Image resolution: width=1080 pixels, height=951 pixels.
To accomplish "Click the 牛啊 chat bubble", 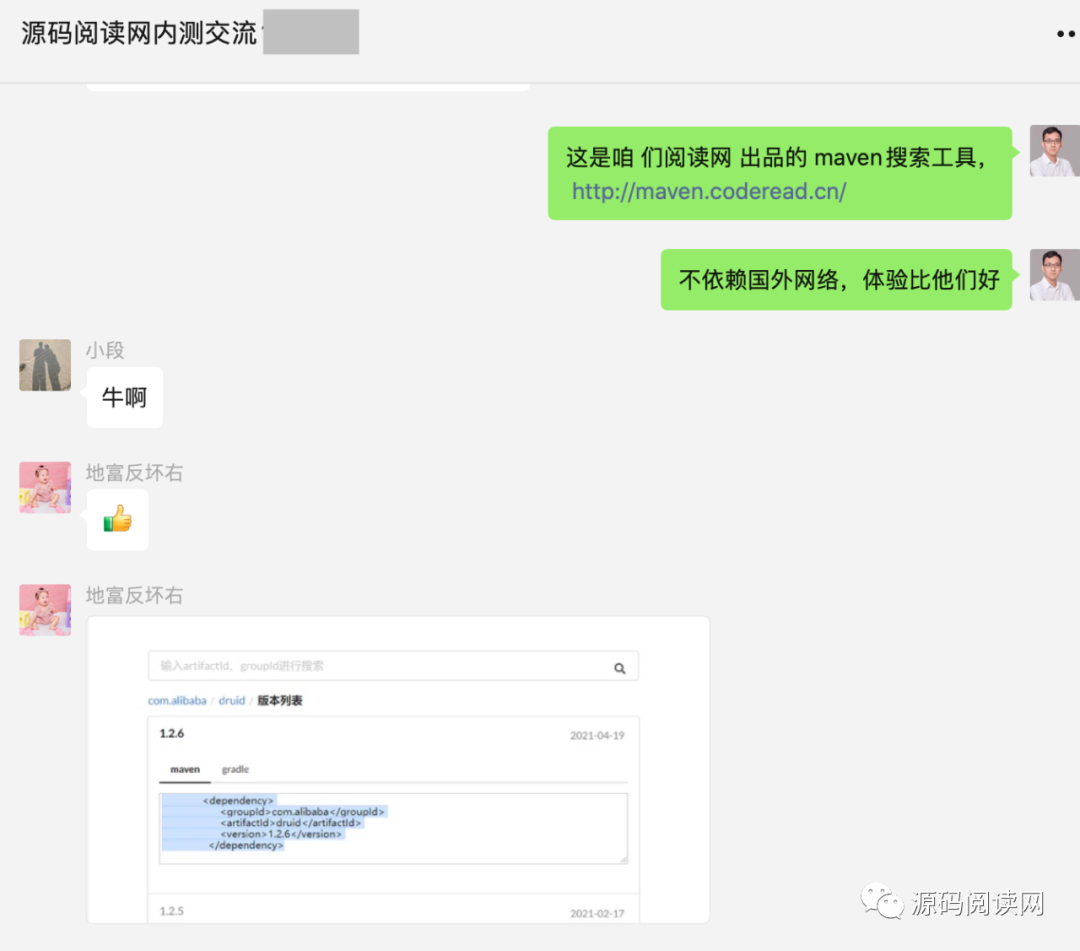I will (x=124, y=397).
